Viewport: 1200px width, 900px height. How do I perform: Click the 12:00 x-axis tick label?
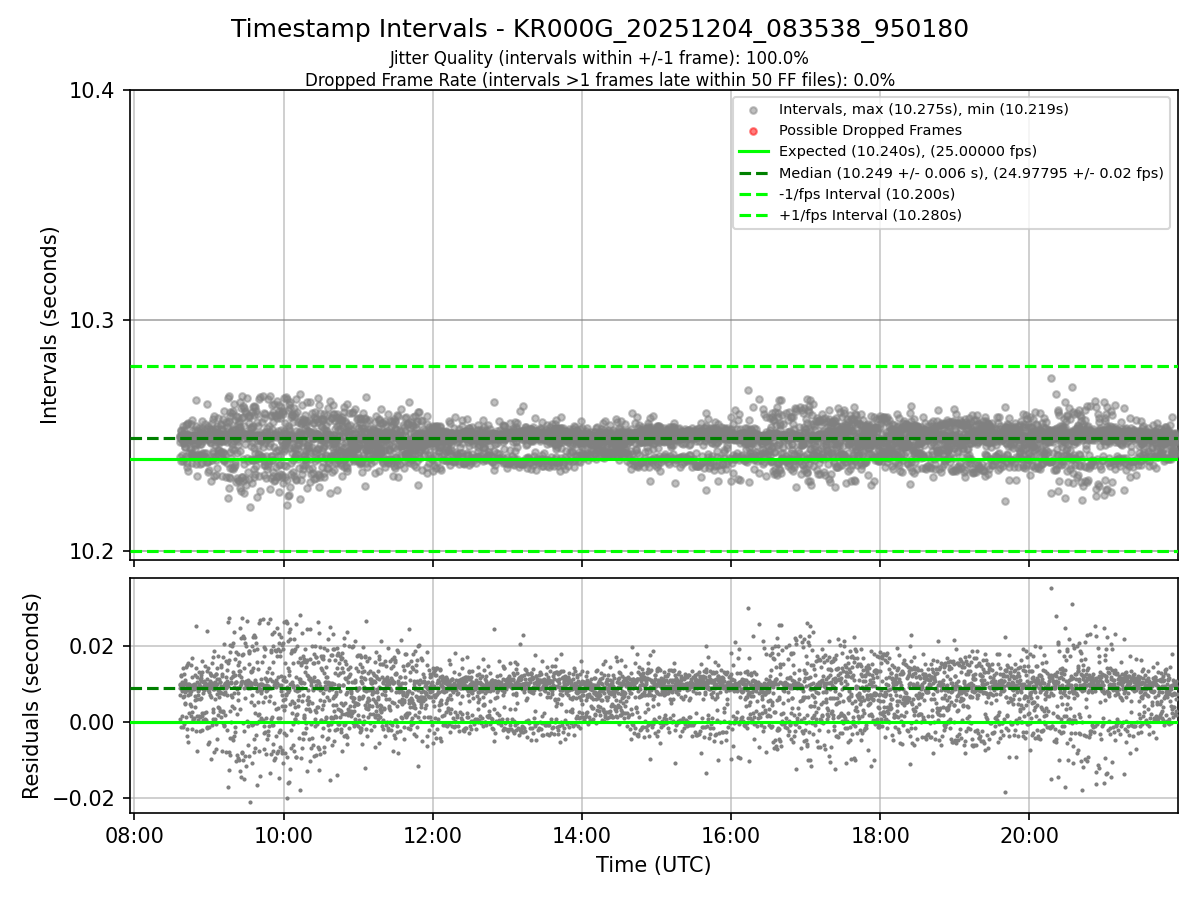pos(432,836)
